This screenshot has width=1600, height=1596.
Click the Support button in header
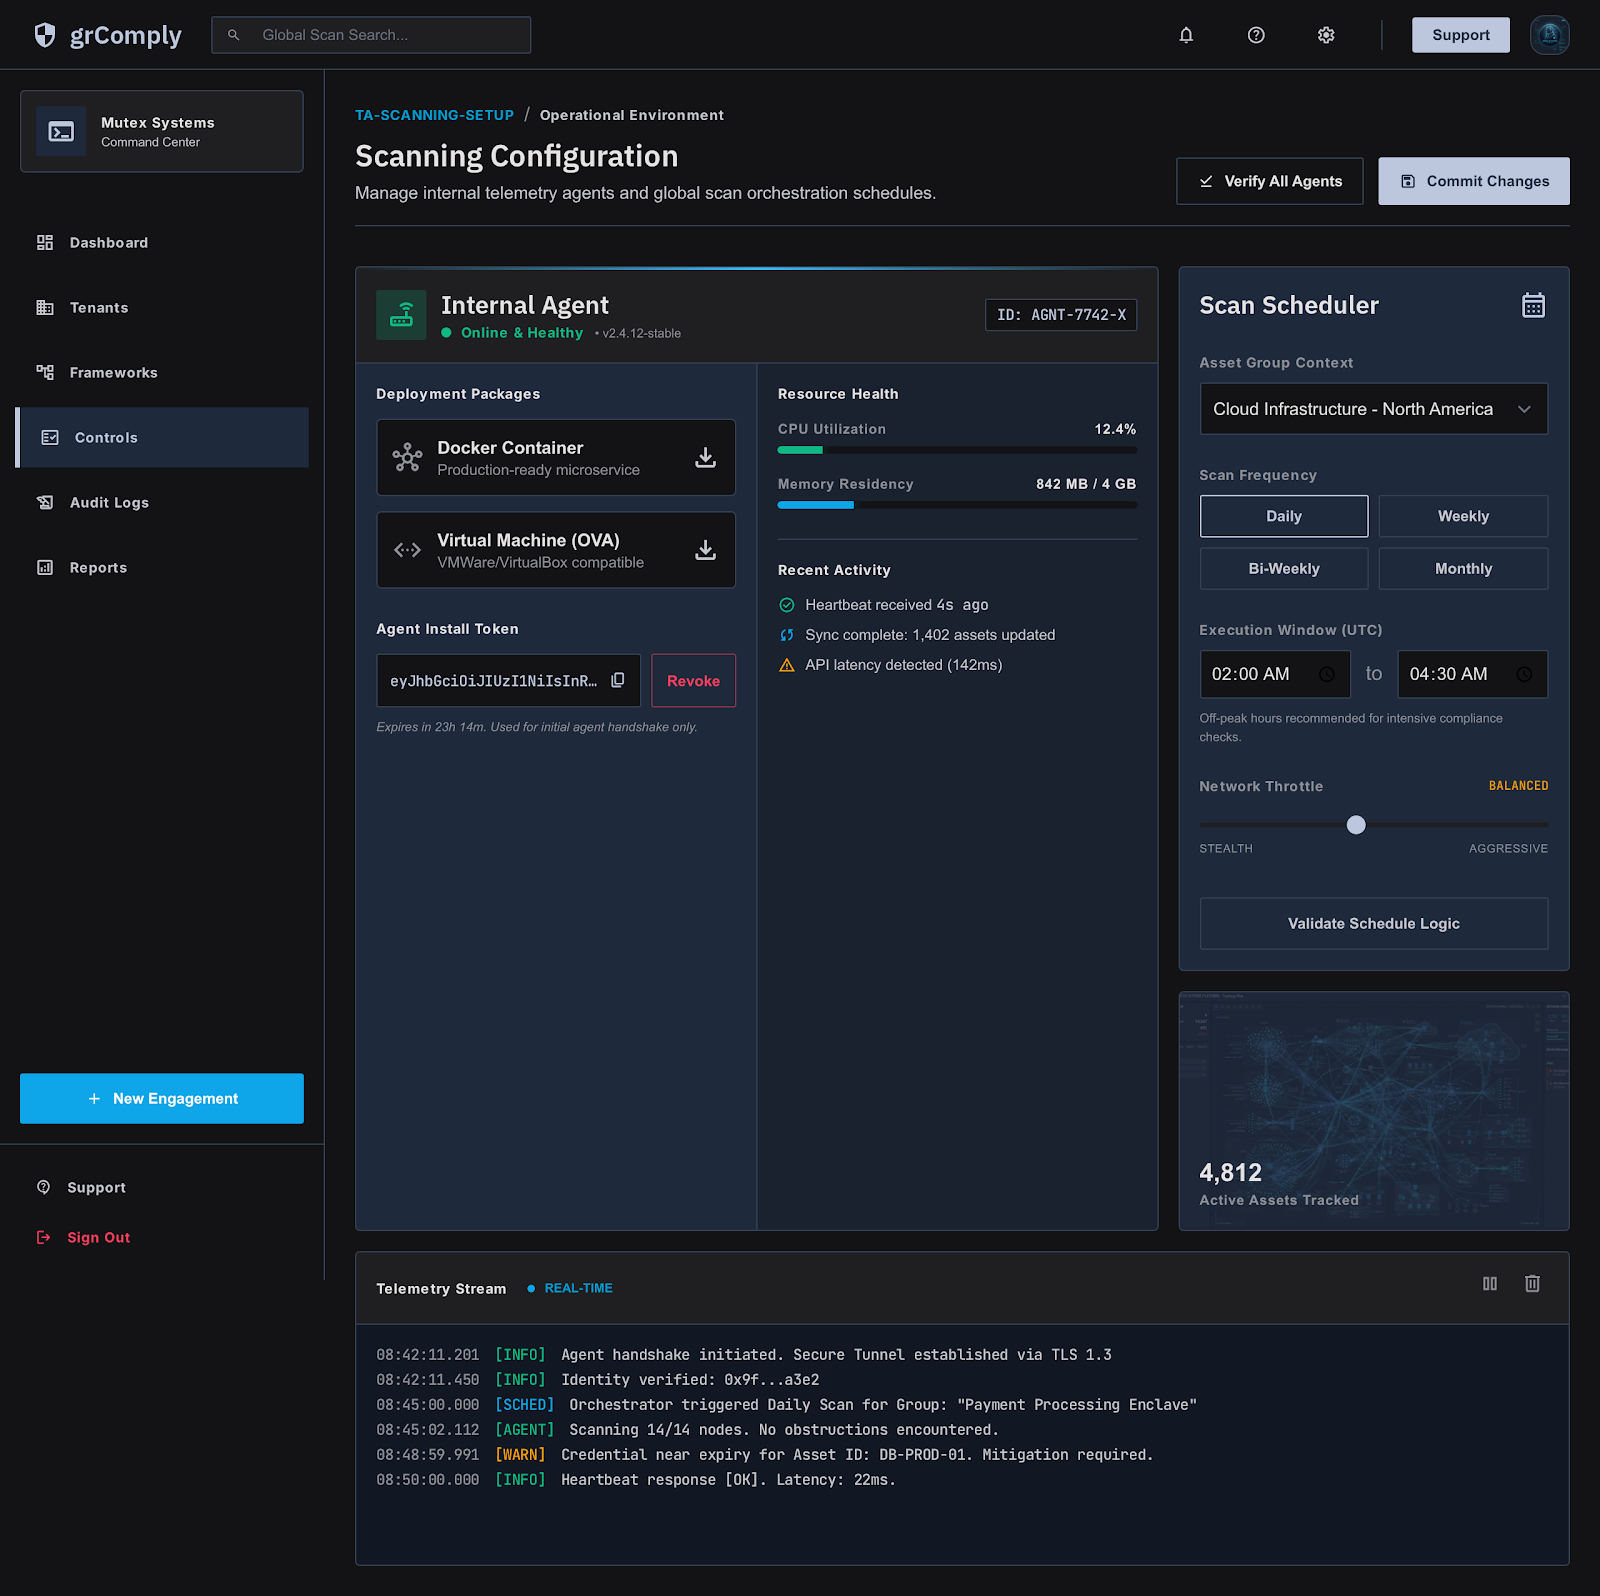click(x=1460, y=35)
